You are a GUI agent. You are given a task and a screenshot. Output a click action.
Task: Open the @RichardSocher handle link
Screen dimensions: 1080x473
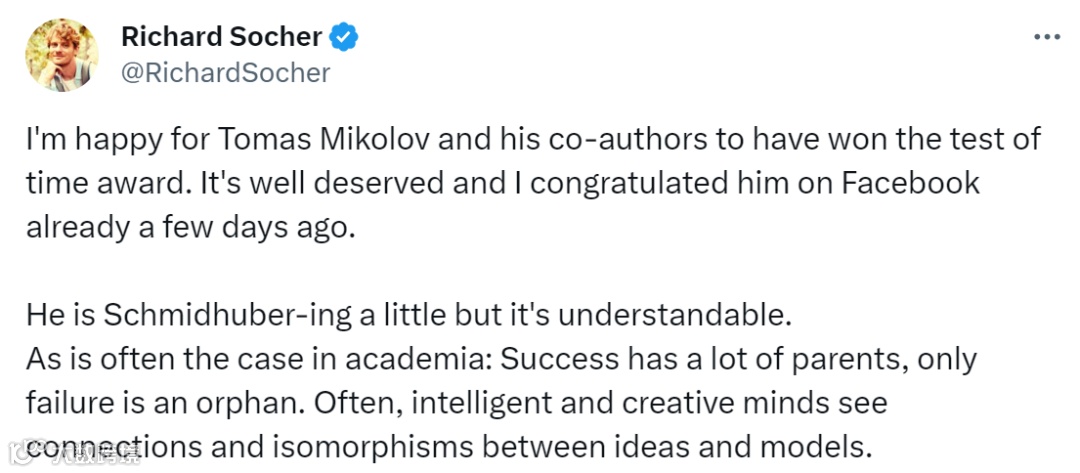(x=225, y=73)
